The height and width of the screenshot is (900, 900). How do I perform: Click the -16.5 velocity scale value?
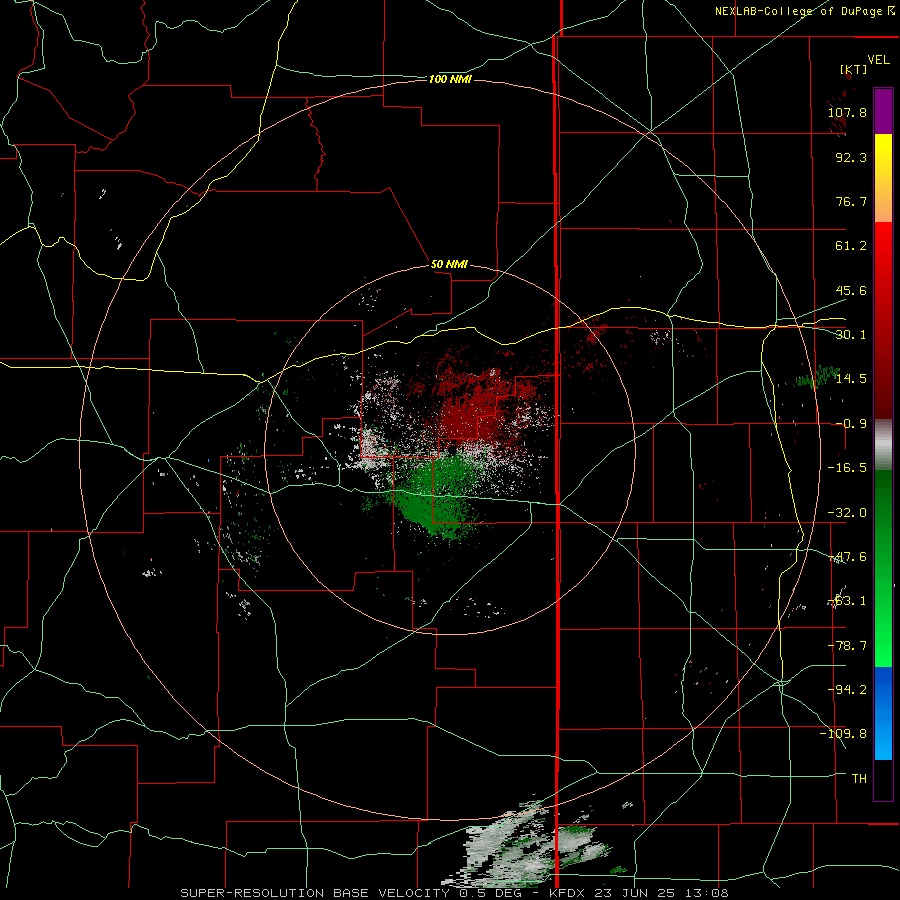[x=847, y=468]
